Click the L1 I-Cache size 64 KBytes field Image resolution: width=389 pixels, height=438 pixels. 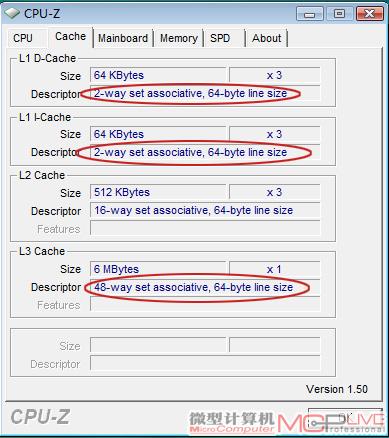158,134
